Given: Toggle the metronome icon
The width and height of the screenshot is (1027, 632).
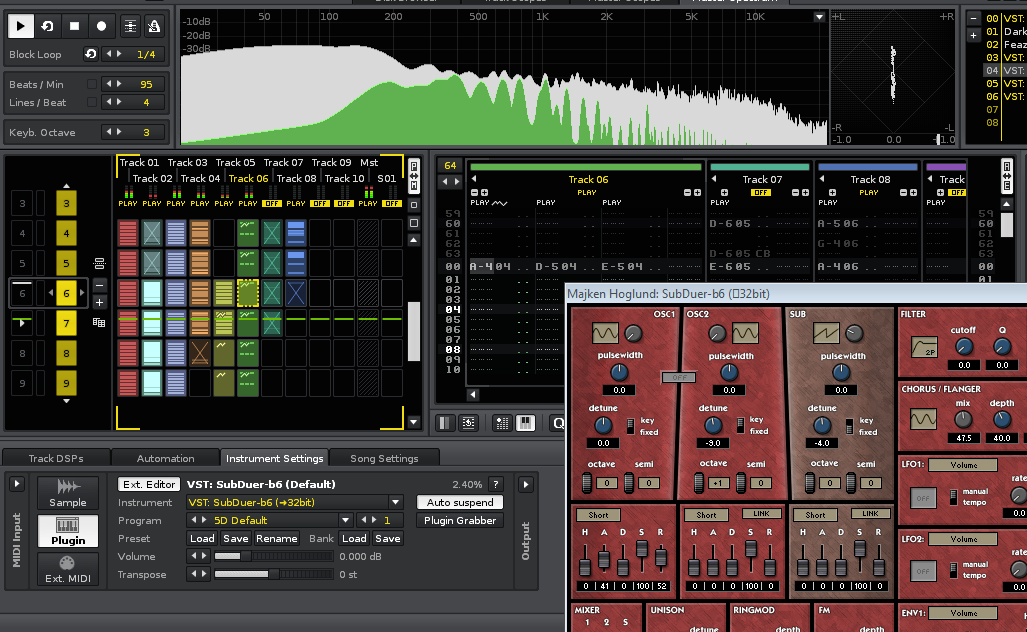Looking at the screenshot, I should tap(154, 26).
